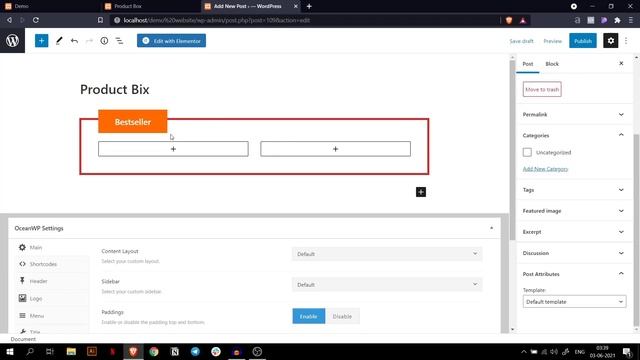Click the editor vertical scrollbar
The height and width of the screenshot is (360, 640).
pos(512,150)
